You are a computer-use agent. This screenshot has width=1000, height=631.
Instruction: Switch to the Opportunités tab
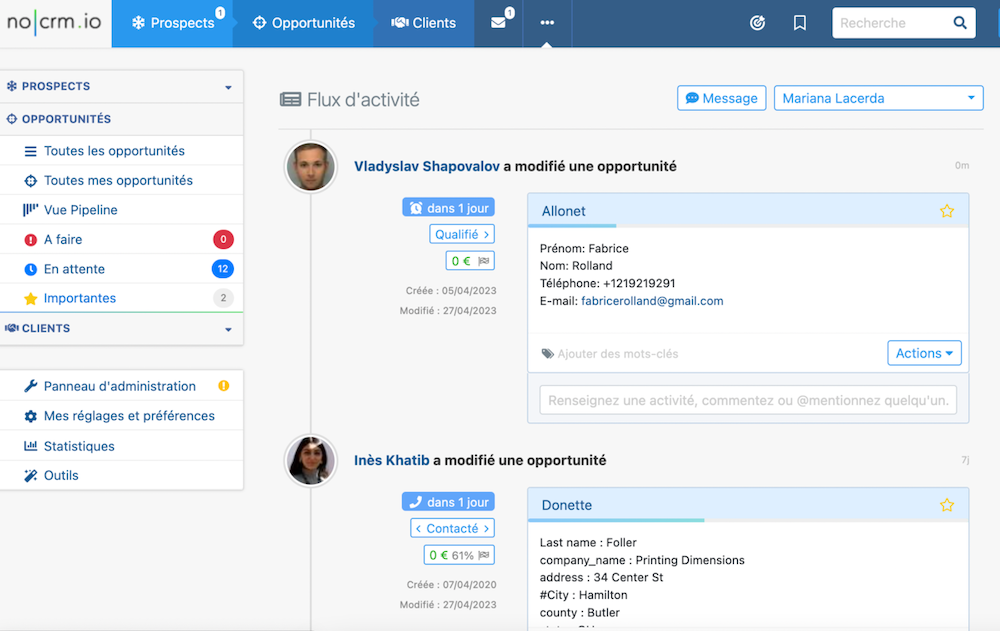304,23
